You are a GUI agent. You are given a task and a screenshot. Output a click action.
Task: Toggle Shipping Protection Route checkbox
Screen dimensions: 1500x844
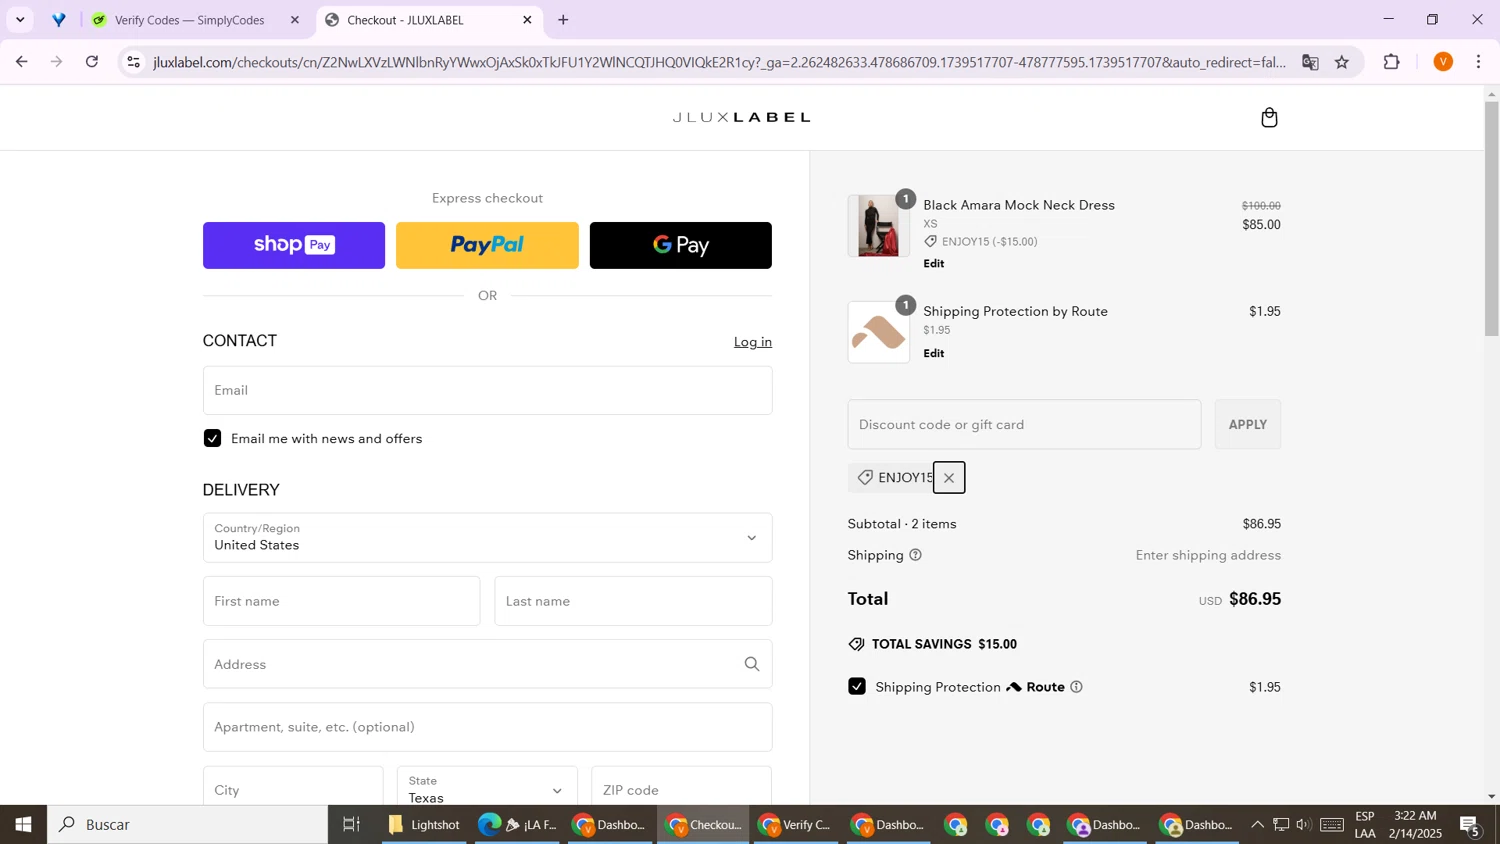click(857, 687)
